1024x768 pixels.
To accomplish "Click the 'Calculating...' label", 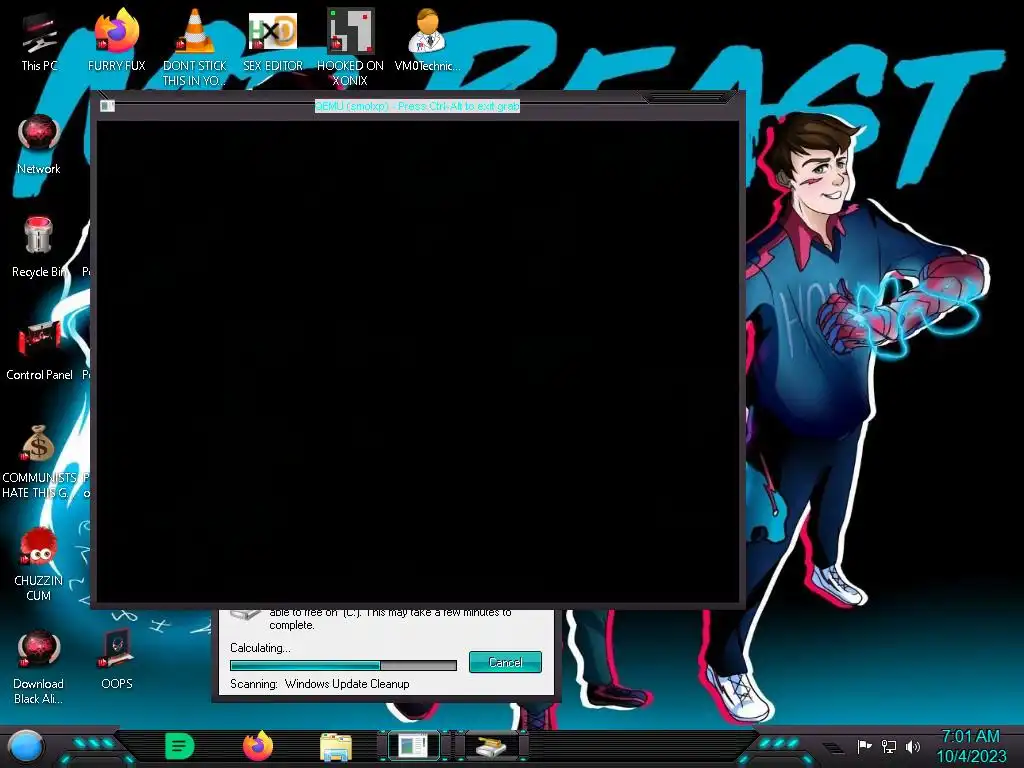I will (260, 648).
